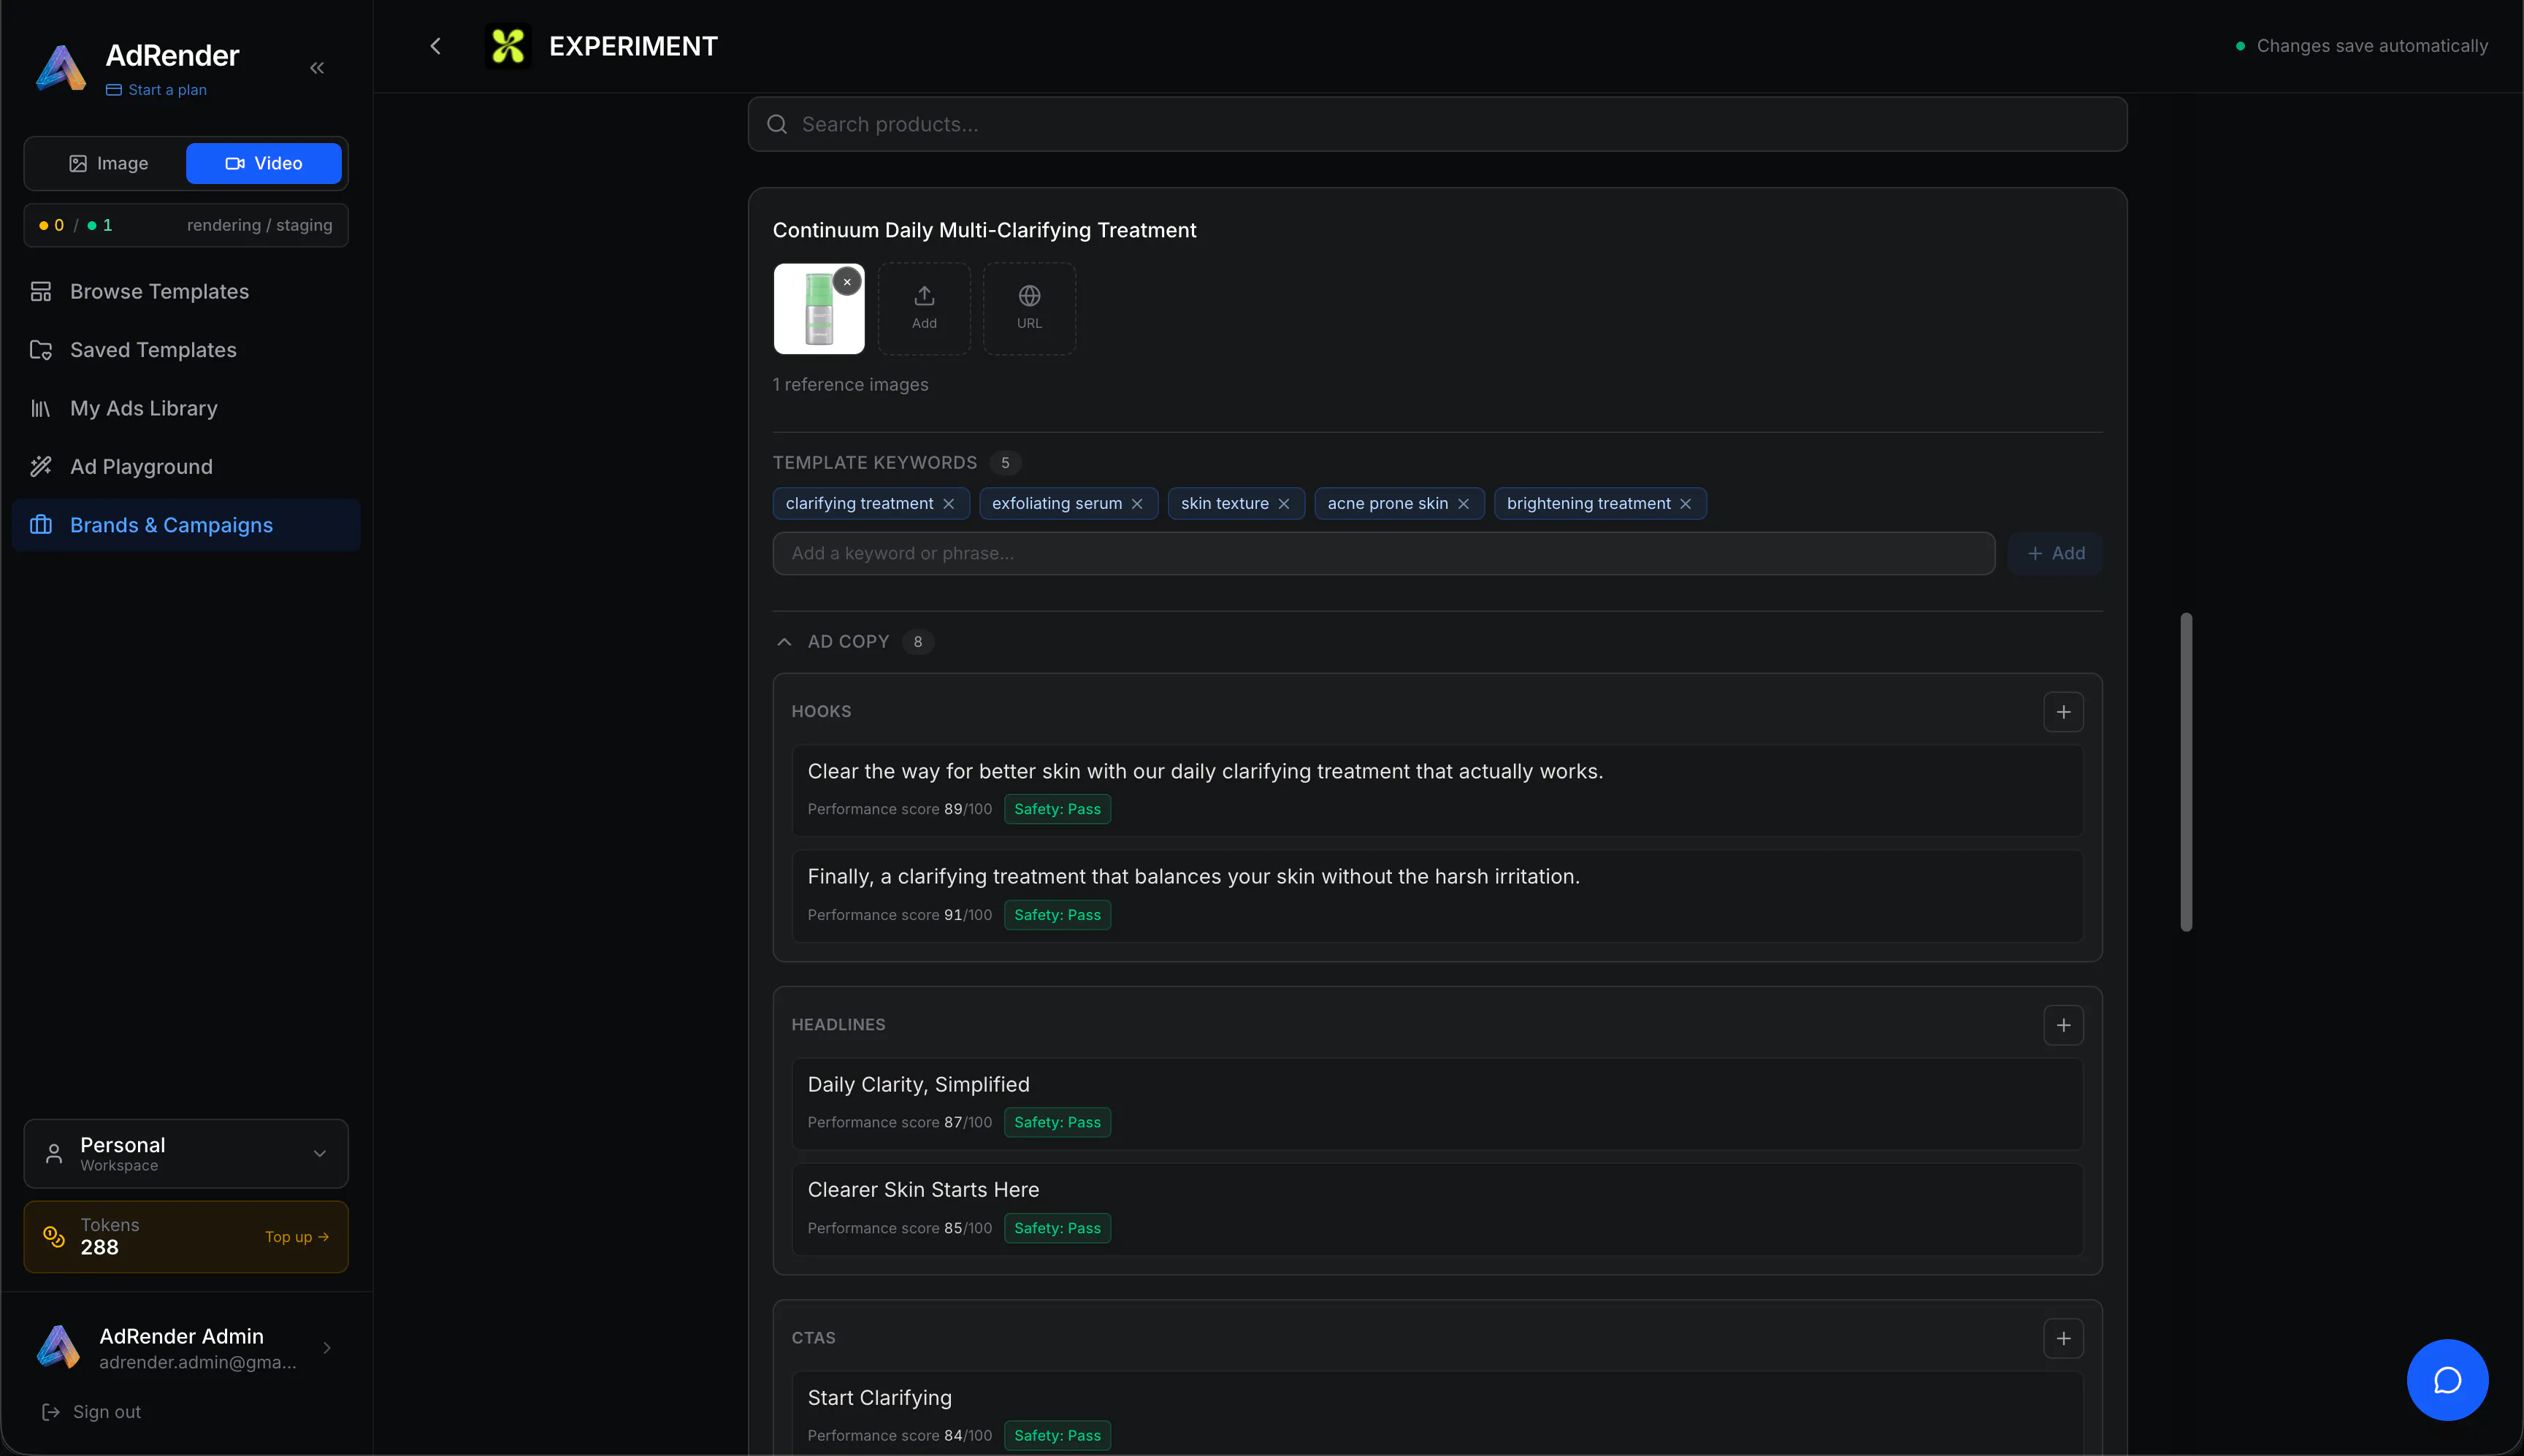Screen dimensions: 2524x1456
Task: Open Brands & Campaigns
Action: click(x=186, y=525)
